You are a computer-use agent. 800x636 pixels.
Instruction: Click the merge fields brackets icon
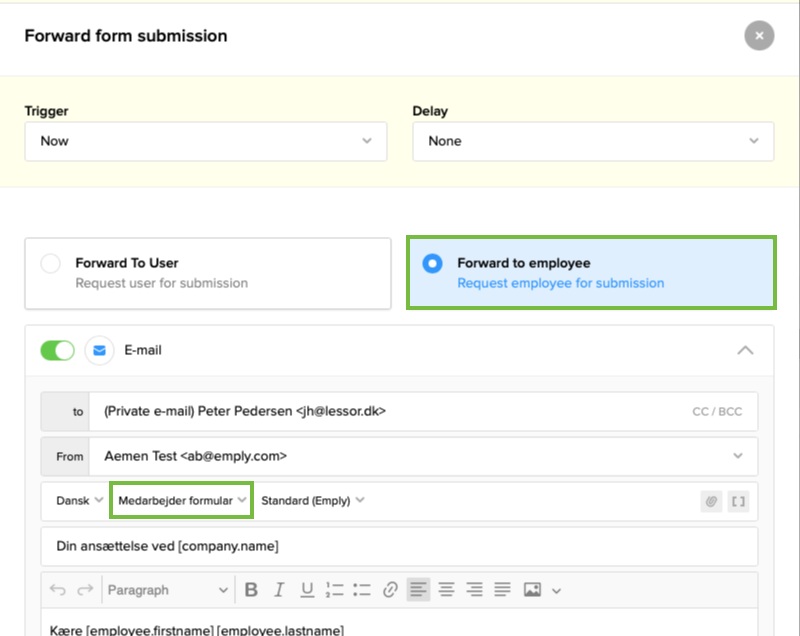point(739,501)
